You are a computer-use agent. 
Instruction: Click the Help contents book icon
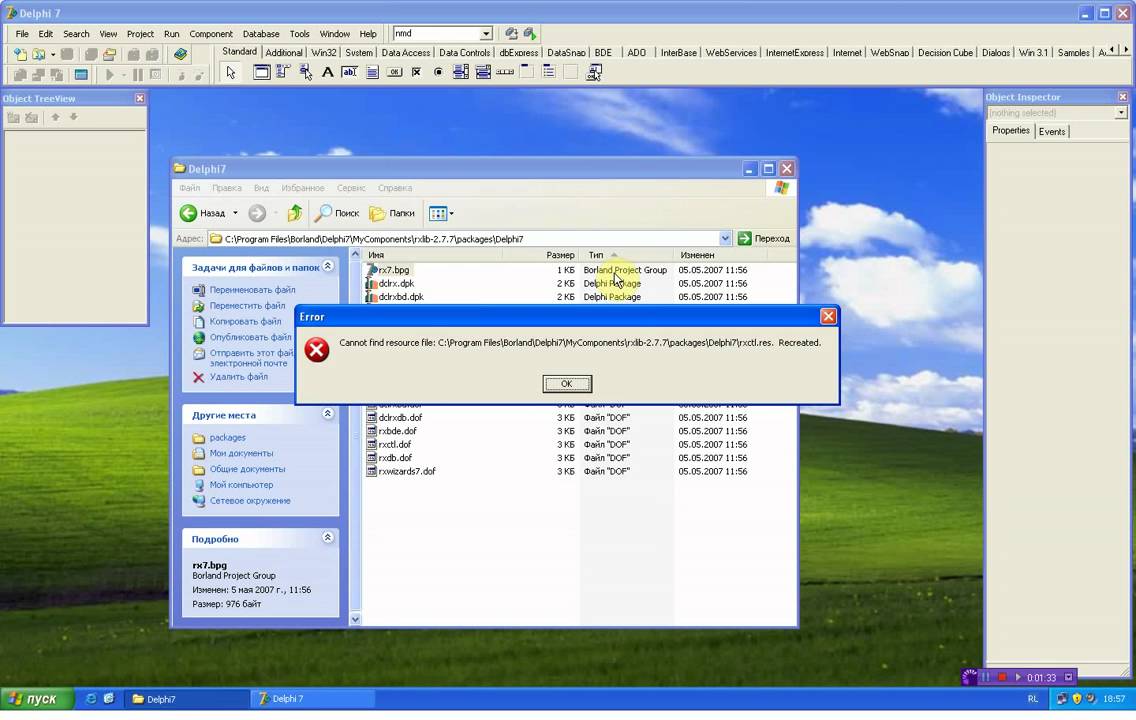click(x=180, y=54)
